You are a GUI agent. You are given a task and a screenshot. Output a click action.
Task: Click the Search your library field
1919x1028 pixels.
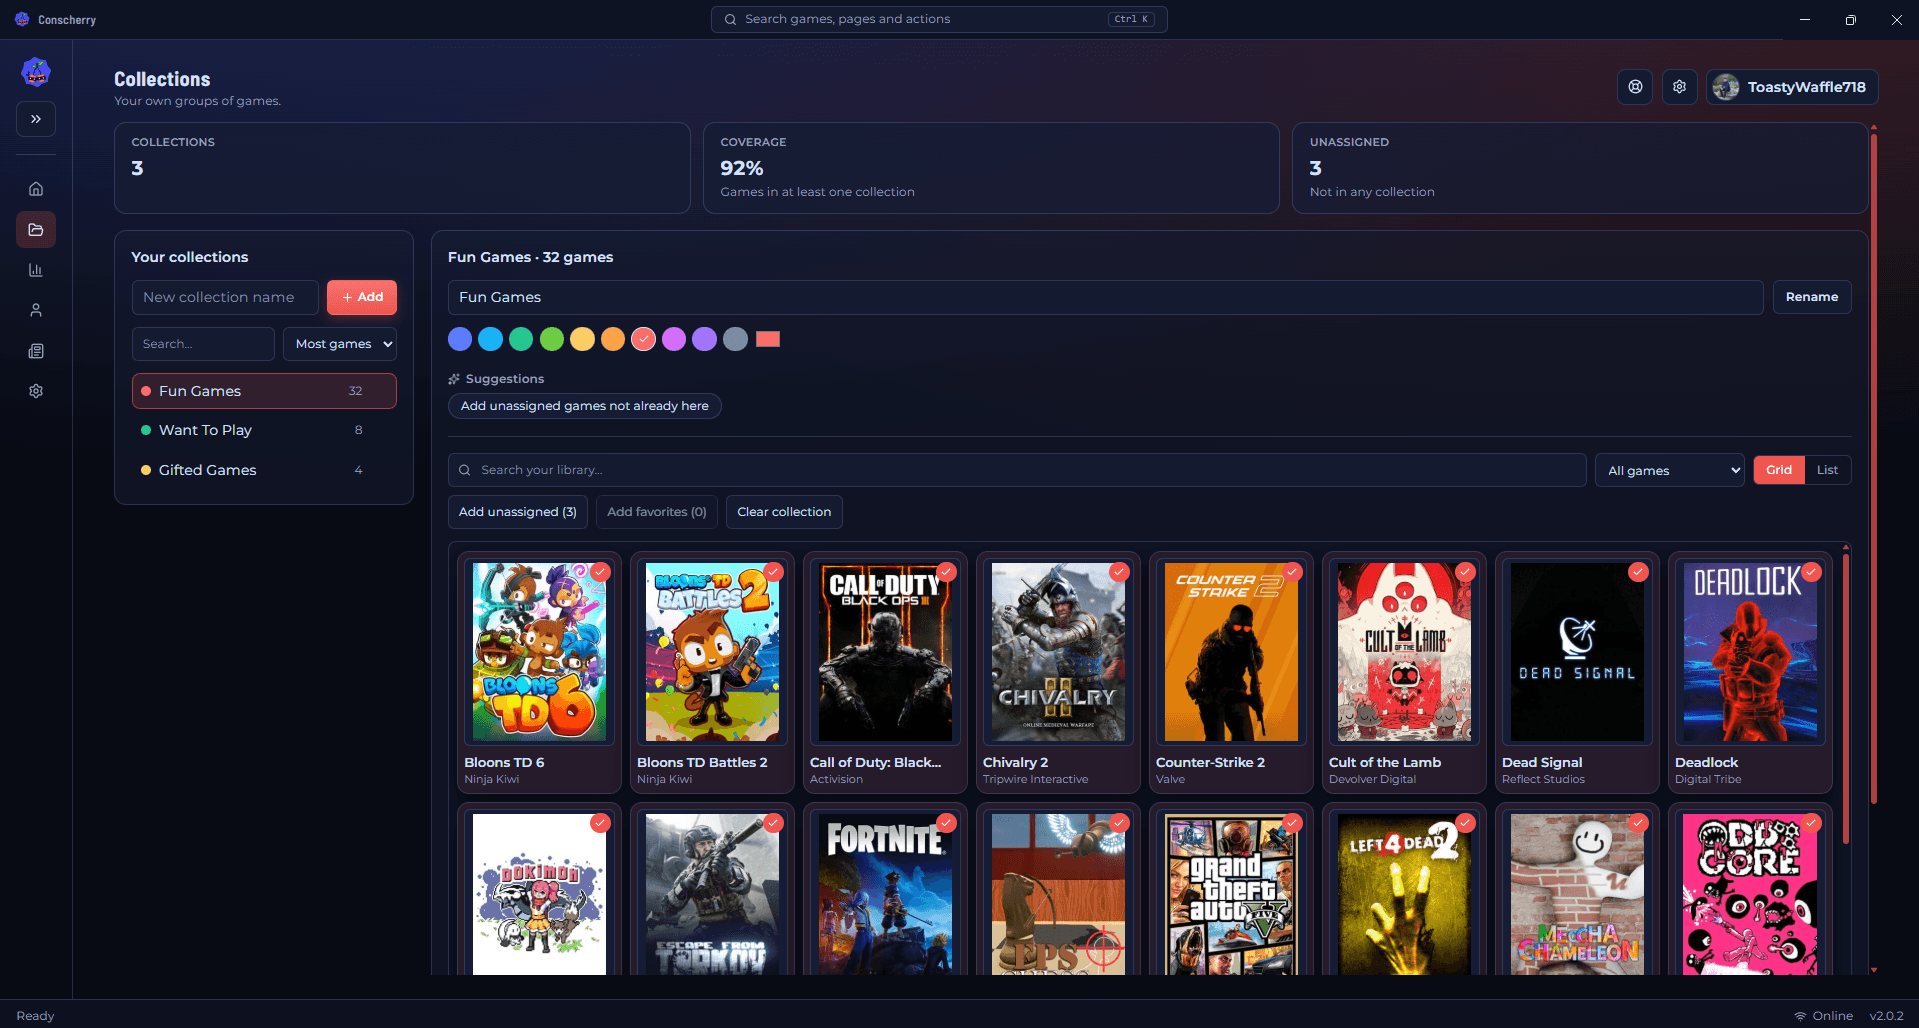pyautogui.click(x=1017, y=470)
